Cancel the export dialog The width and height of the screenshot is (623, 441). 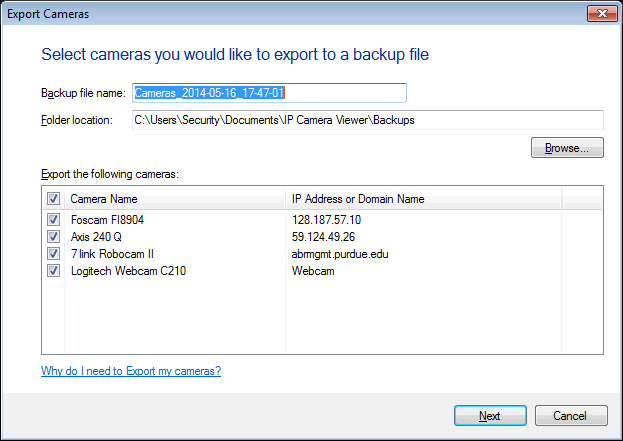tap(571, 415)
